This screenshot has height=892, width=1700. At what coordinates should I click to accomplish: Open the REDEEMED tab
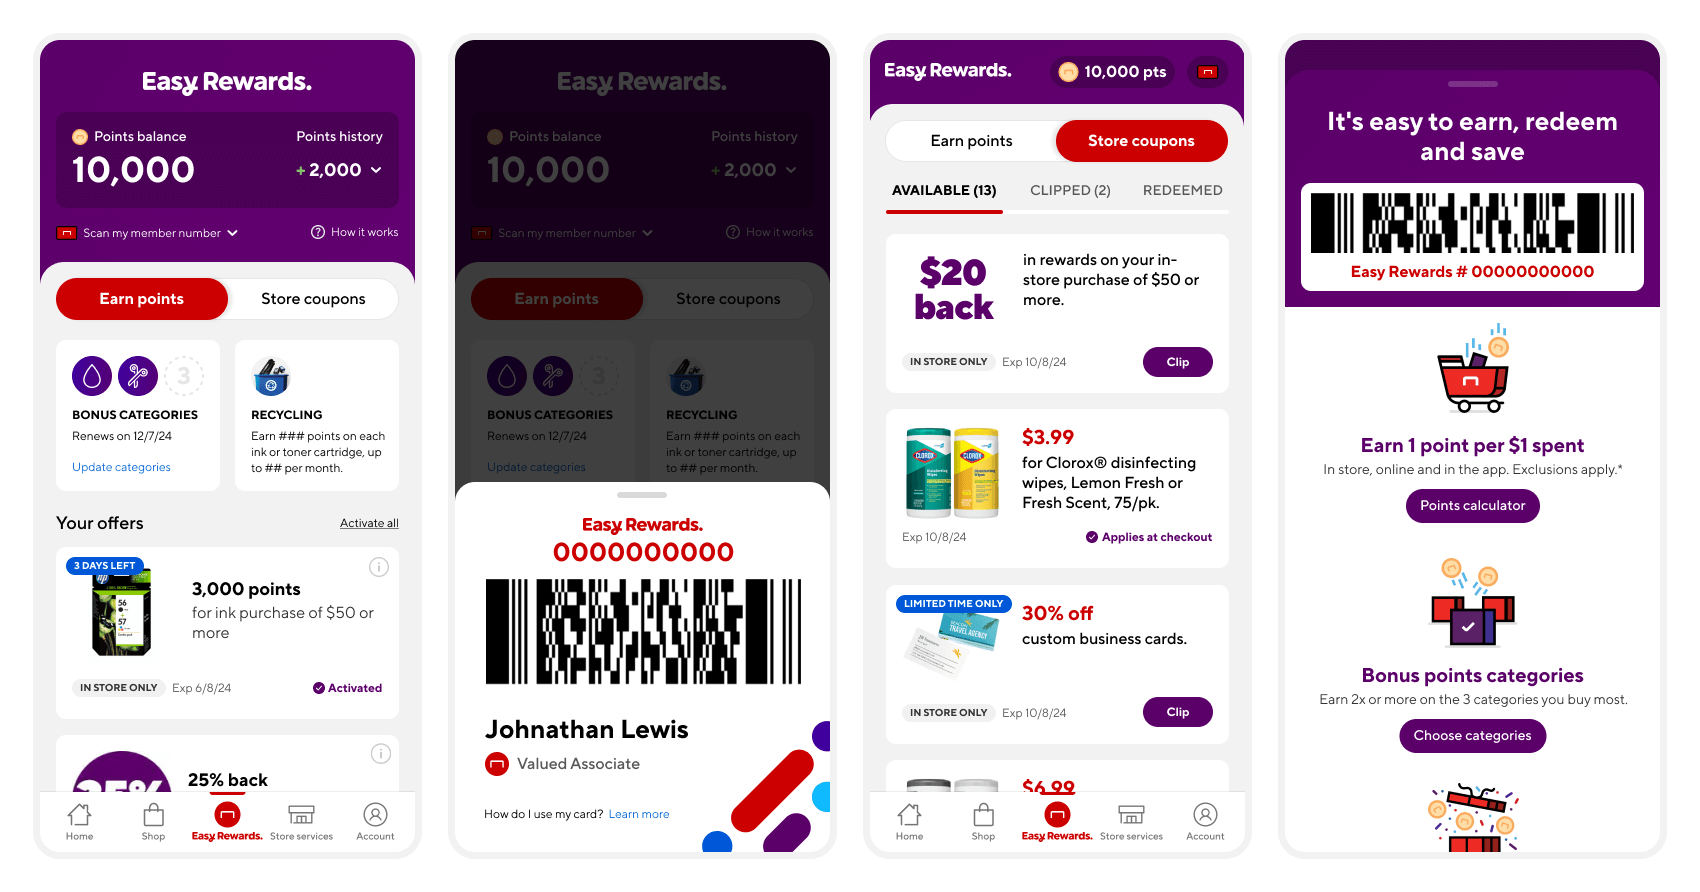click(1182, 190)
